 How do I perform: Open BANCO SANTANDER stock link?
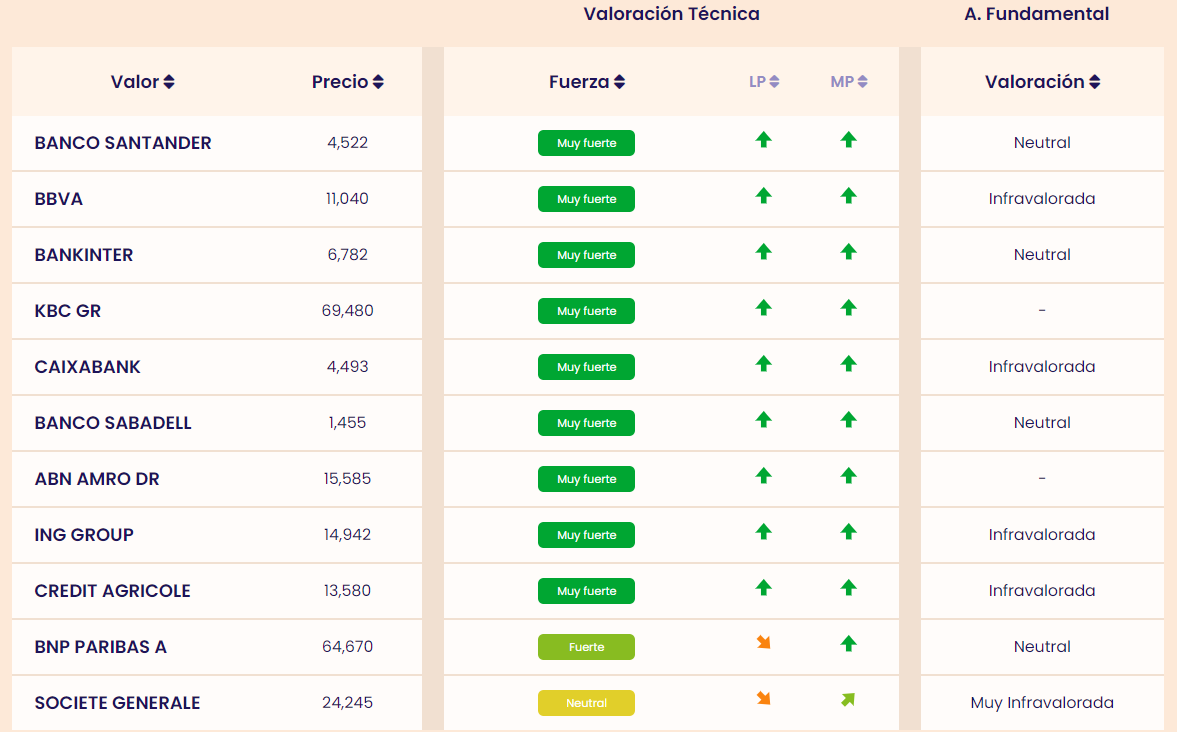(123, 143)
